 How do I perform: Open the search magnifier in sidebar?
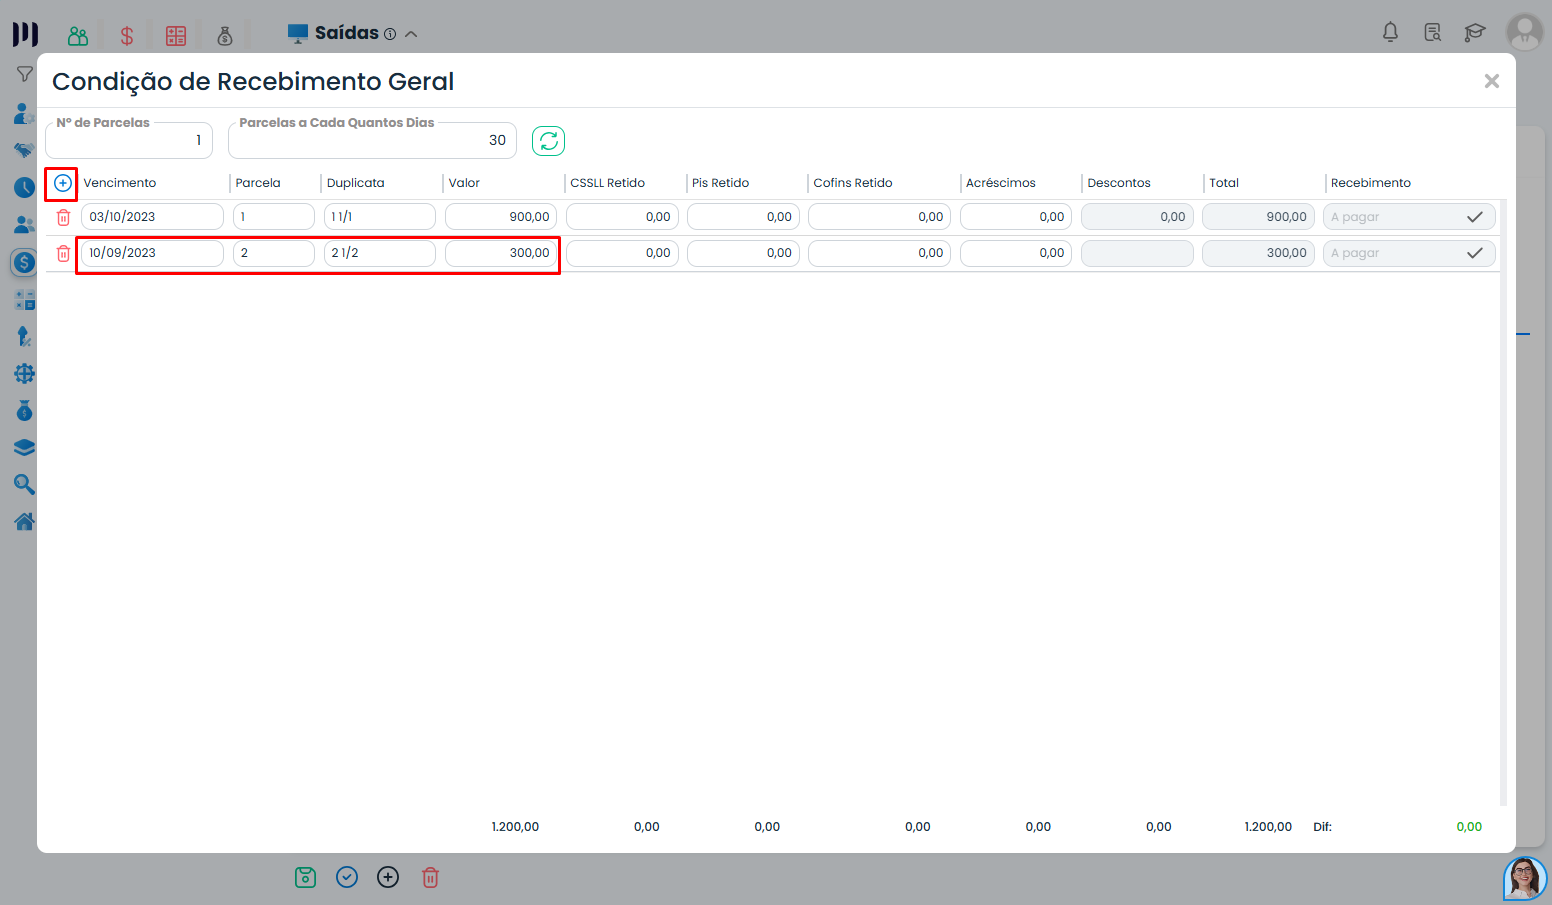(24, 485)
